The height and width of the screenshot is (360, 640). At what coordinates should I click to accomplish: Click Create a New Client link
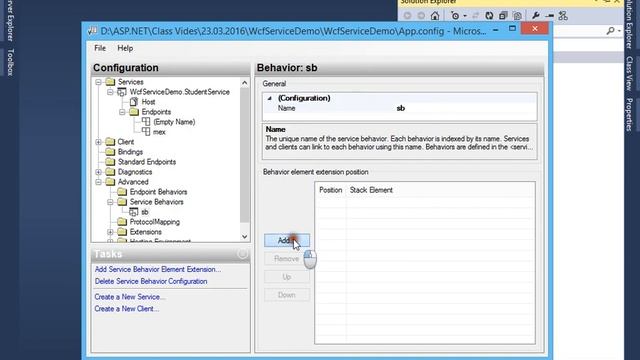coord(127,309)
